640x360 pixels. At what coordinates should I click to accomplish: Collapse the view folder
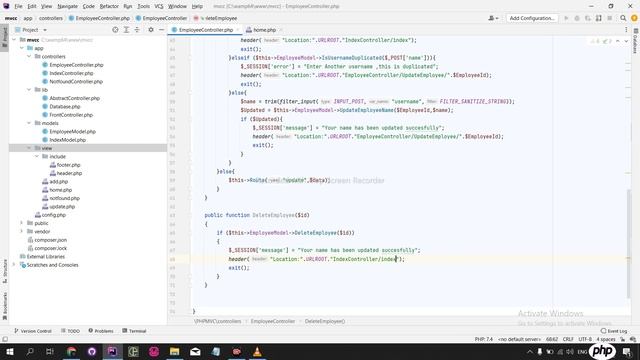click(29, 148)
